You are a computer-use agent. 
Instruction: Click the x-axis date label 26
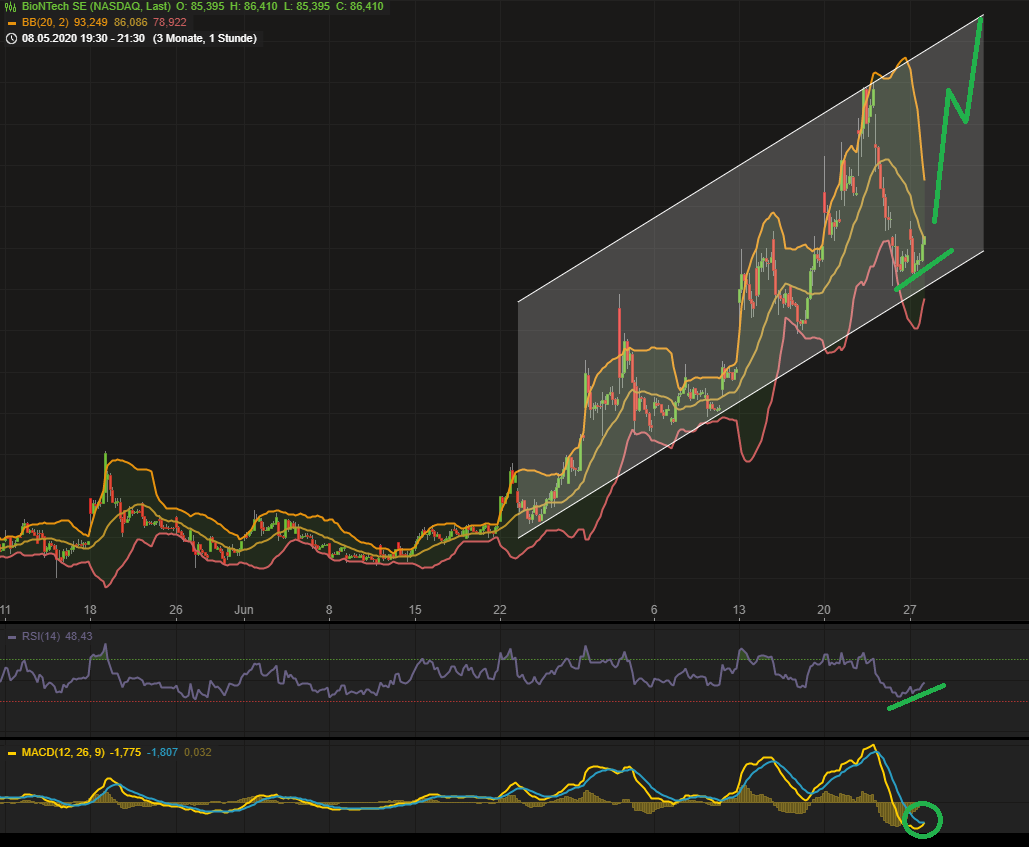point(176,610)
